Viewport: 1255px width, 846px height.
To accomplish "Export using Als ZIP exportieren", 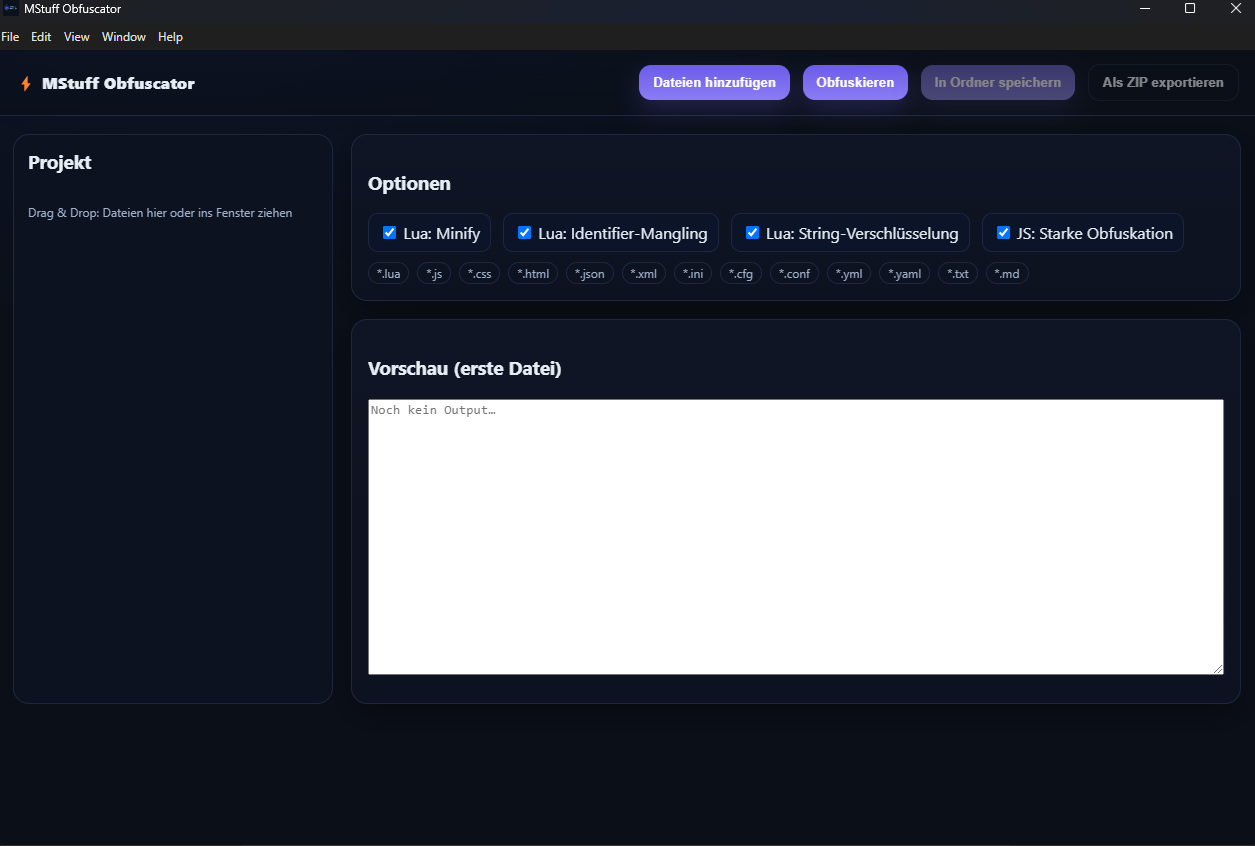I will 1162,83.
